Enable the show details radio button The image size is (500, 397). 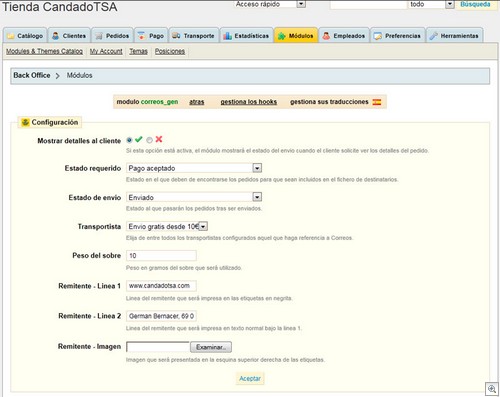(x=129, y=140)
